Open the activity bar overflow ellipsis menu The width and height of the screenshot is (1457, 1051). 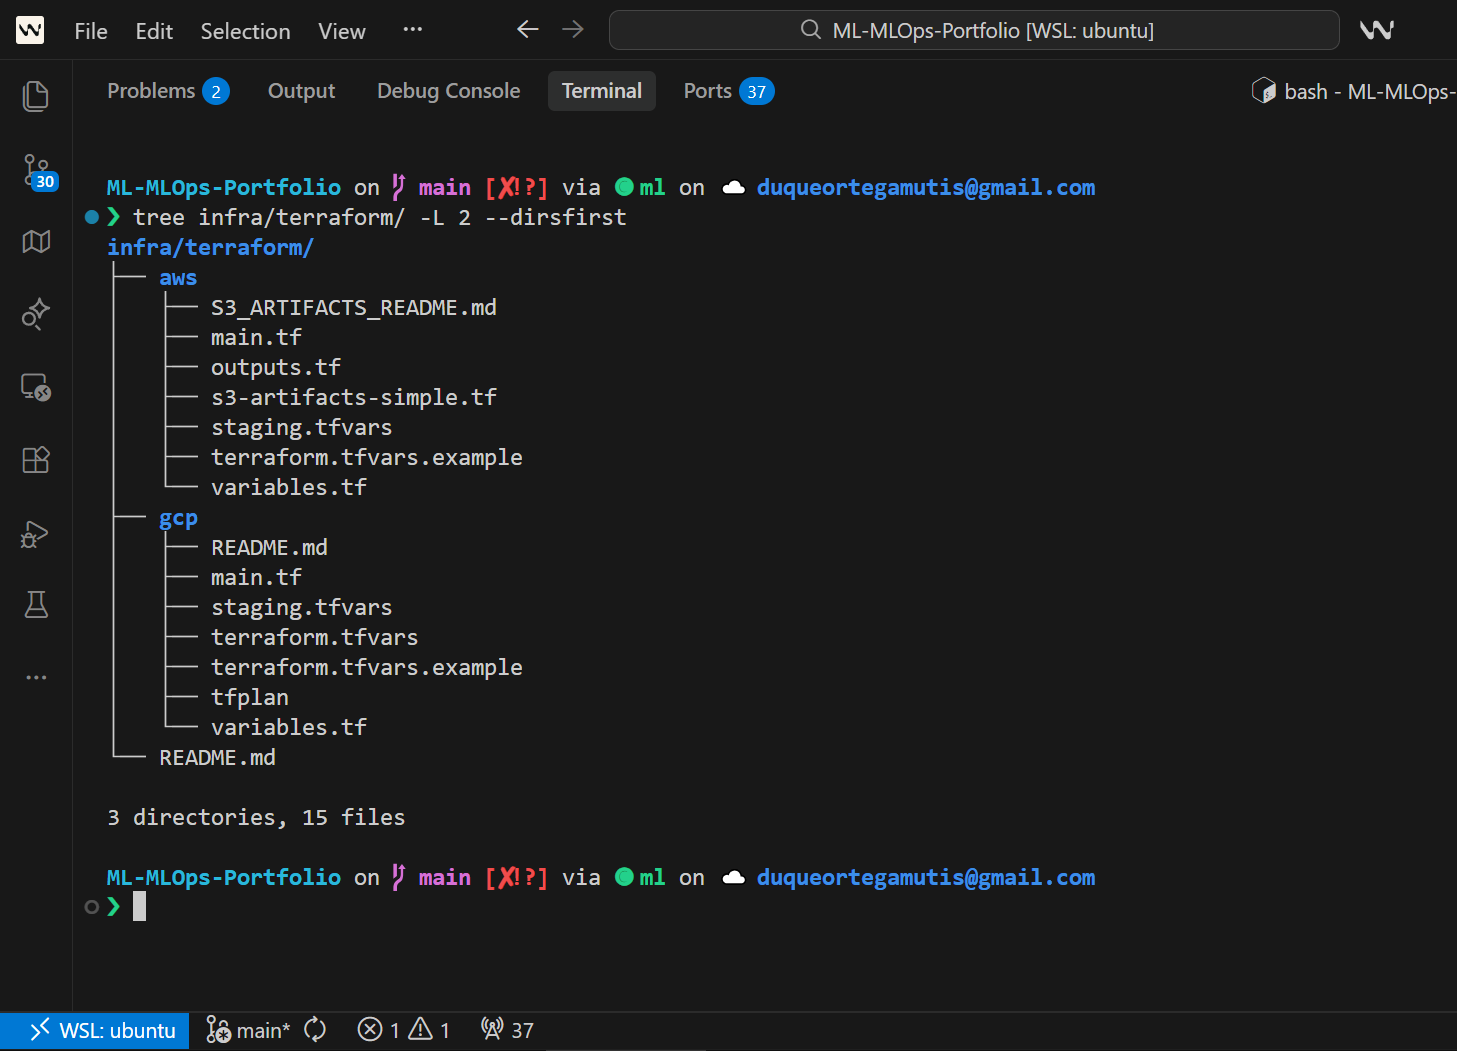pos(35,676)
